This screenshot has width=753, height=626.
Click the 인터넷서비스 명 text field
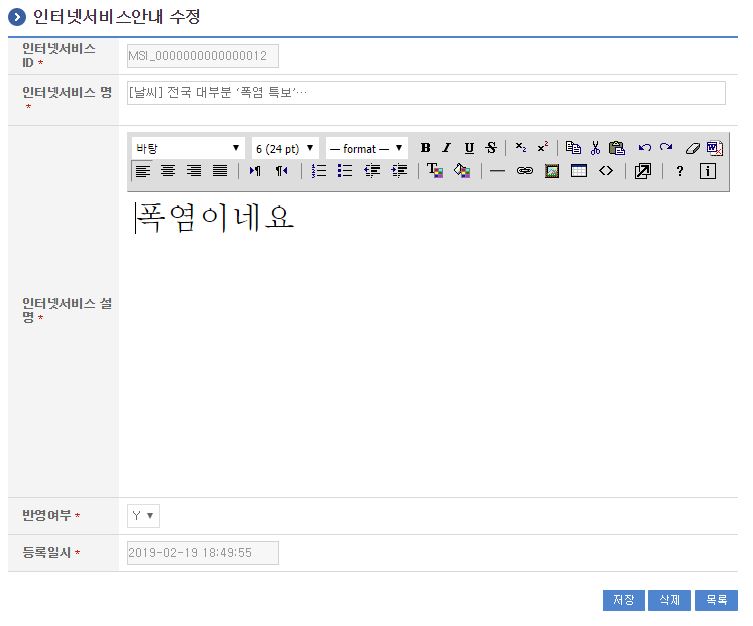click(x=426, y=93)
